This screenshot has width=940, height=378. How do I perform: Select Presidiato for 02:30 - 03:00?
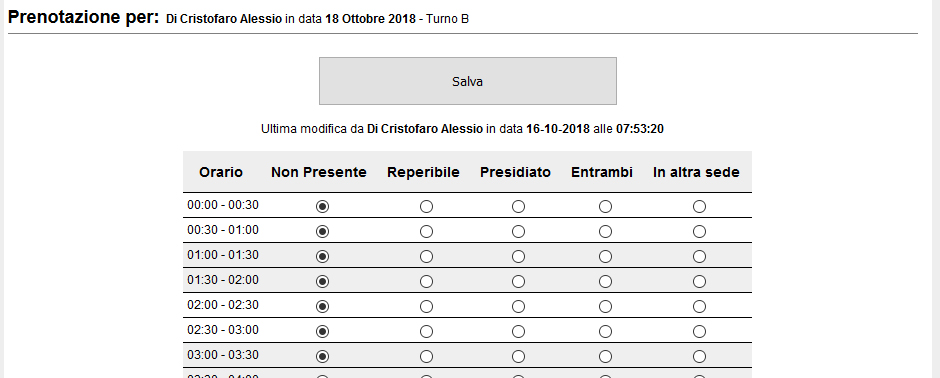click(519, 331)
